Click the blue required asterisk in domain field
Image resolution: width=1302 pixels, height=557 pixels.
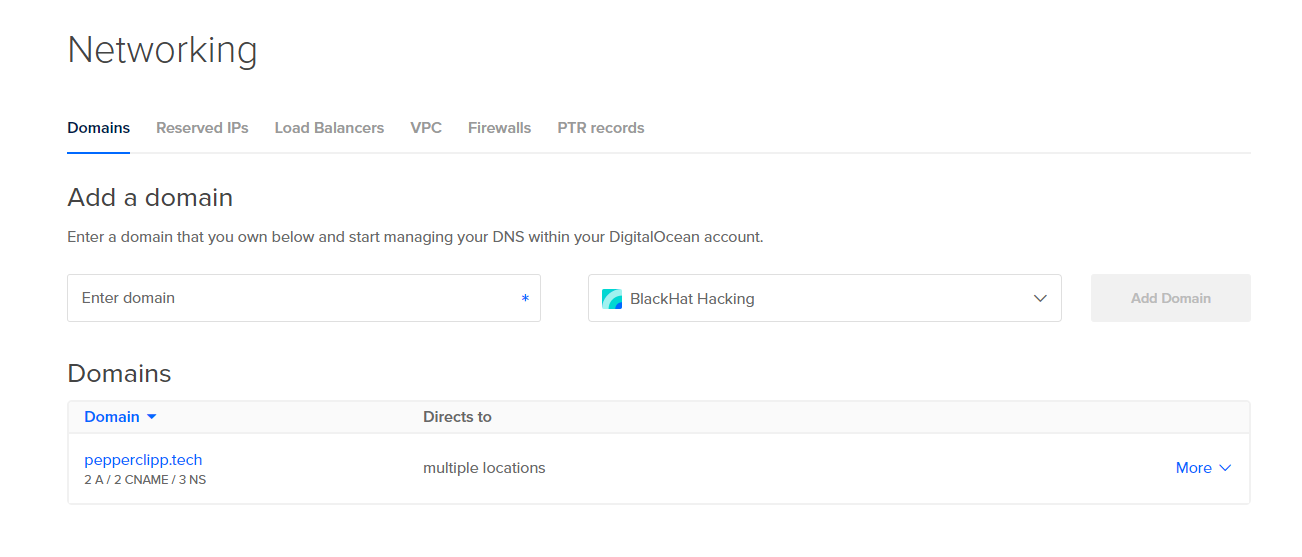click(525, 299)
